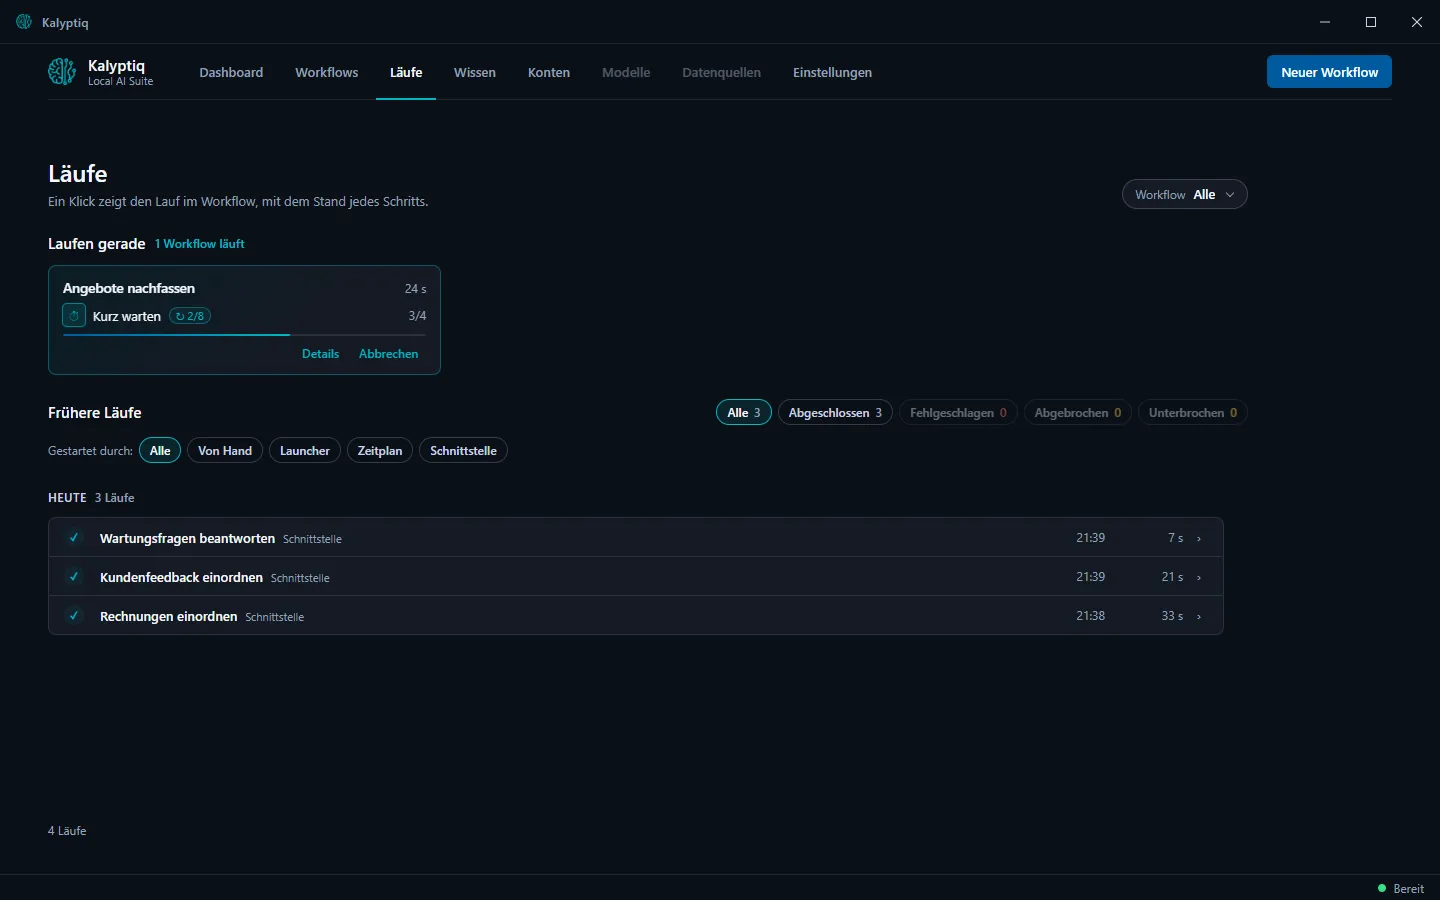This screenshot has height=900, width=1440.
Task: Open the Einstellungen tab
Action: click(x=832, y=73)
